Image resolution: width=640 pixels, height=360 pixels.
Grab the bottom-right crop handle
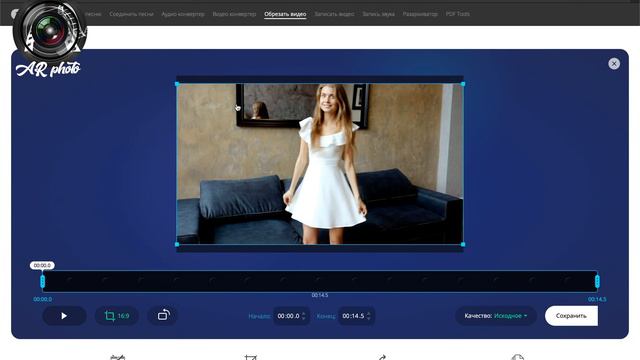click(463, 244)
